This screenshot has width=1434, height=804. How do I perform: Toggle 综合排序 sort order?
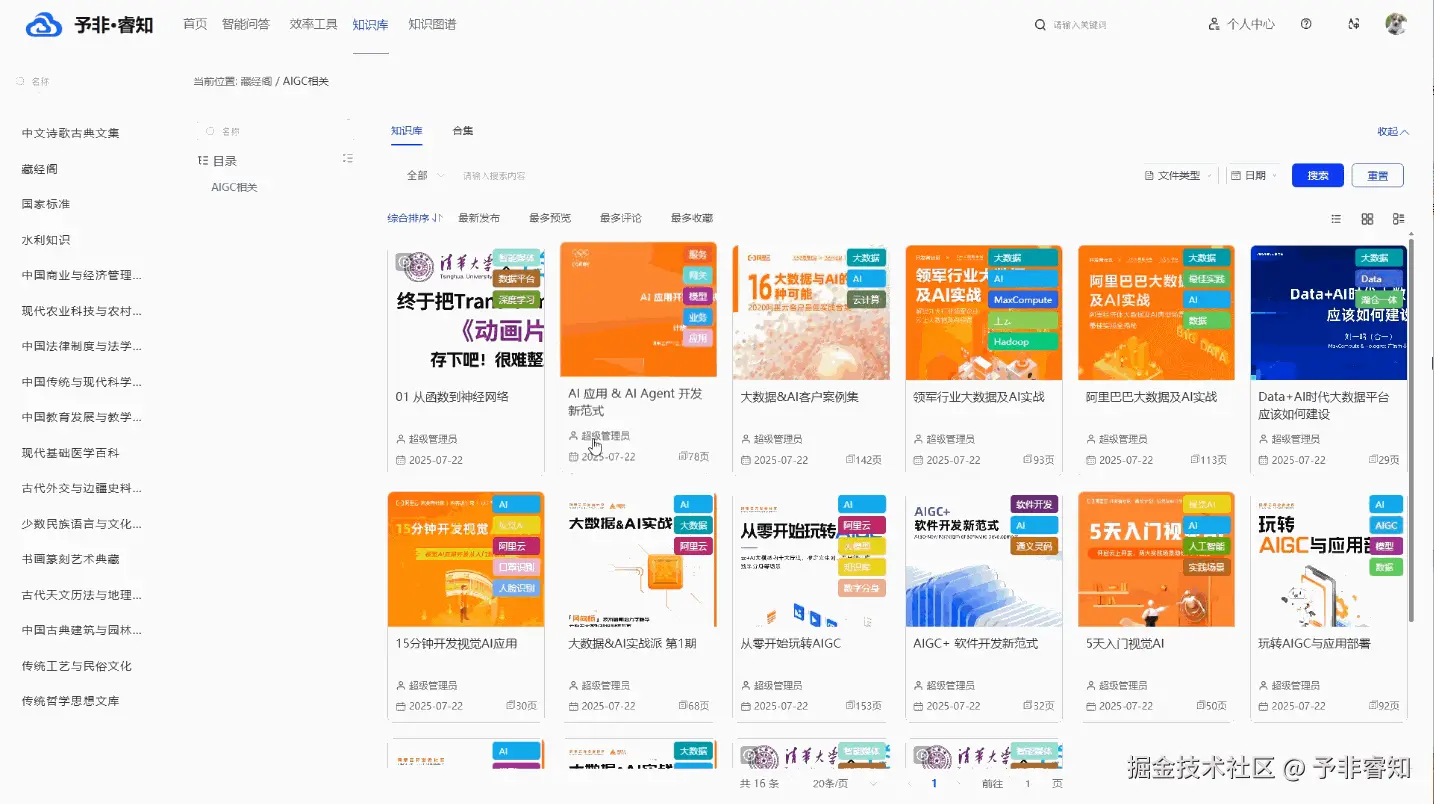pos(415,218)
